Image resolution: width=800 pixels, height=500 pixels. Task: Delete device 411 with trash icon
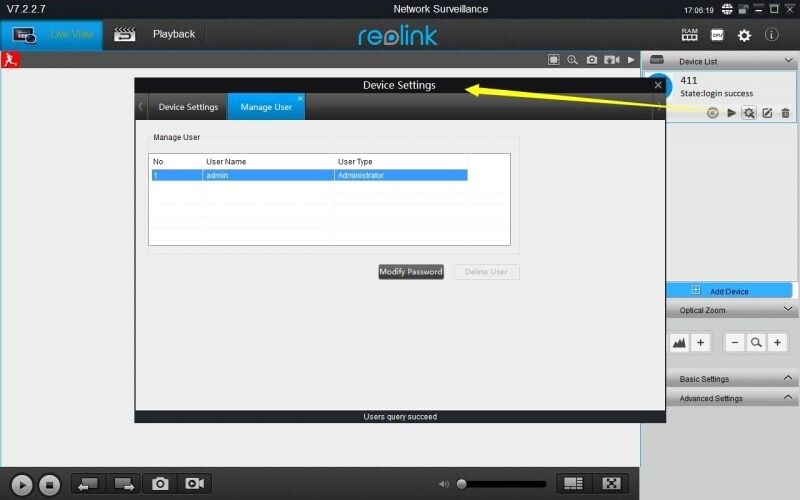click(785, 113)
